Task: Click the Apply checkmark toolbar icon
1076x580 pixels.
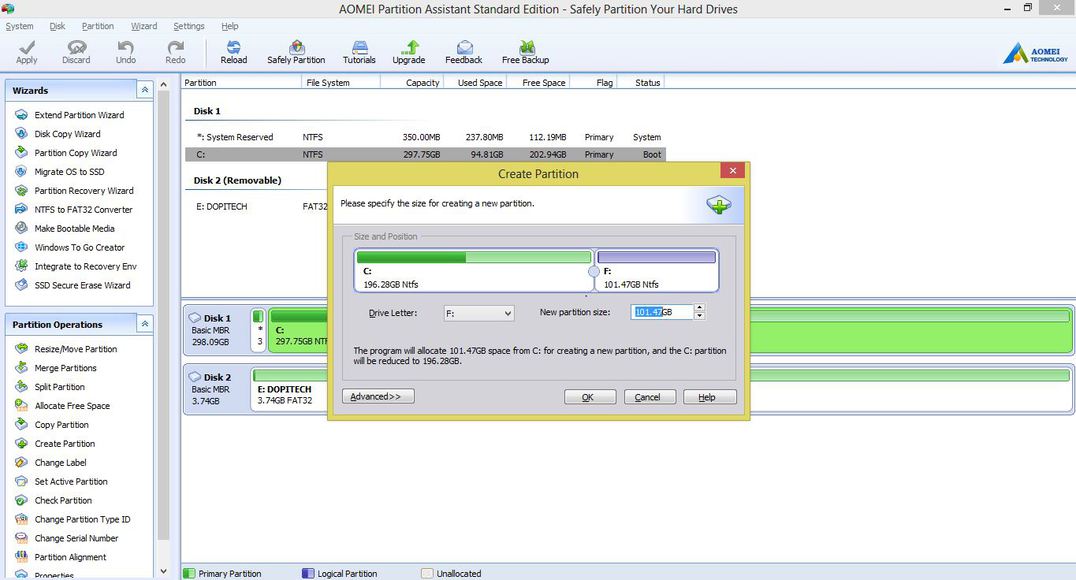Action: tap(27, 48)
